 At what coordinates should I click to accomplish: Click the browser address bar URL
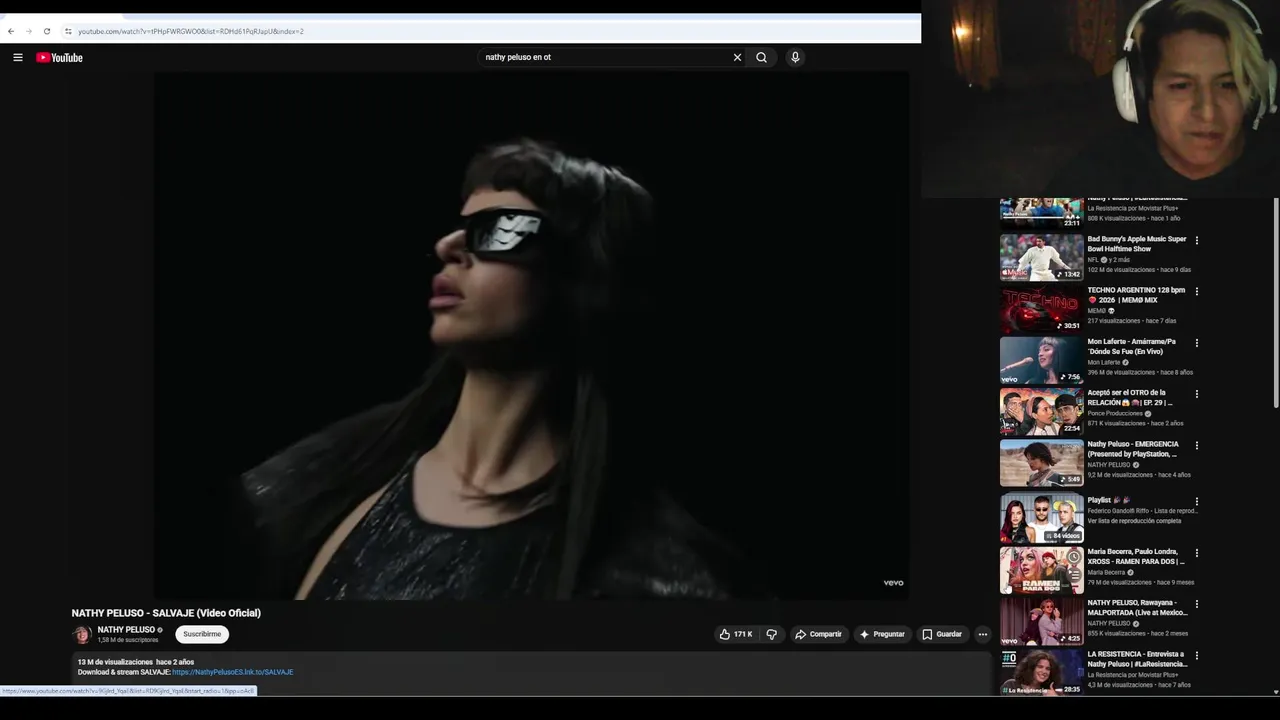coord(190,31)
